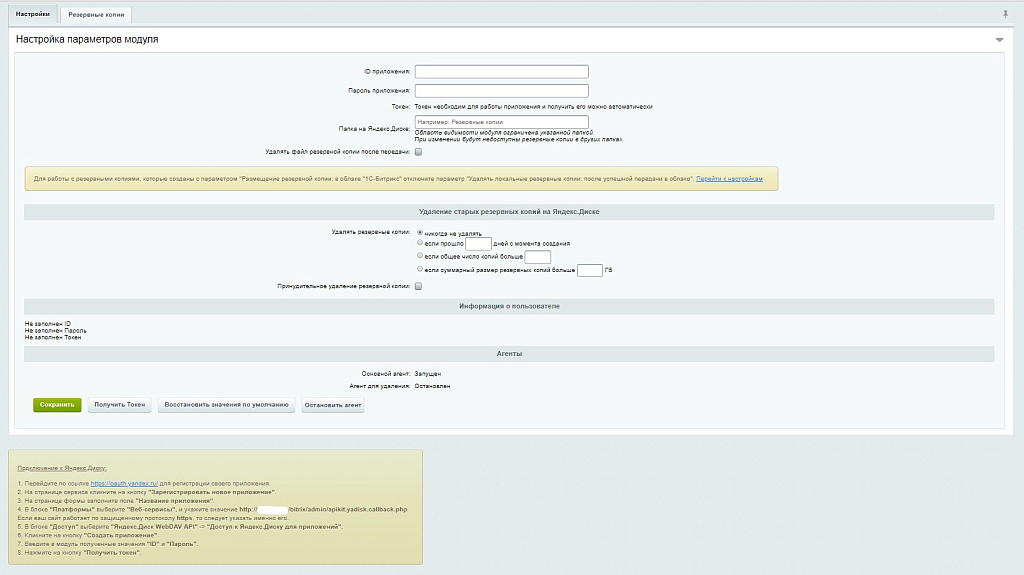Click the size limit field before 'ГБ'
Image resolution: width=1024 pixels, height=575 pixels.
589,270
